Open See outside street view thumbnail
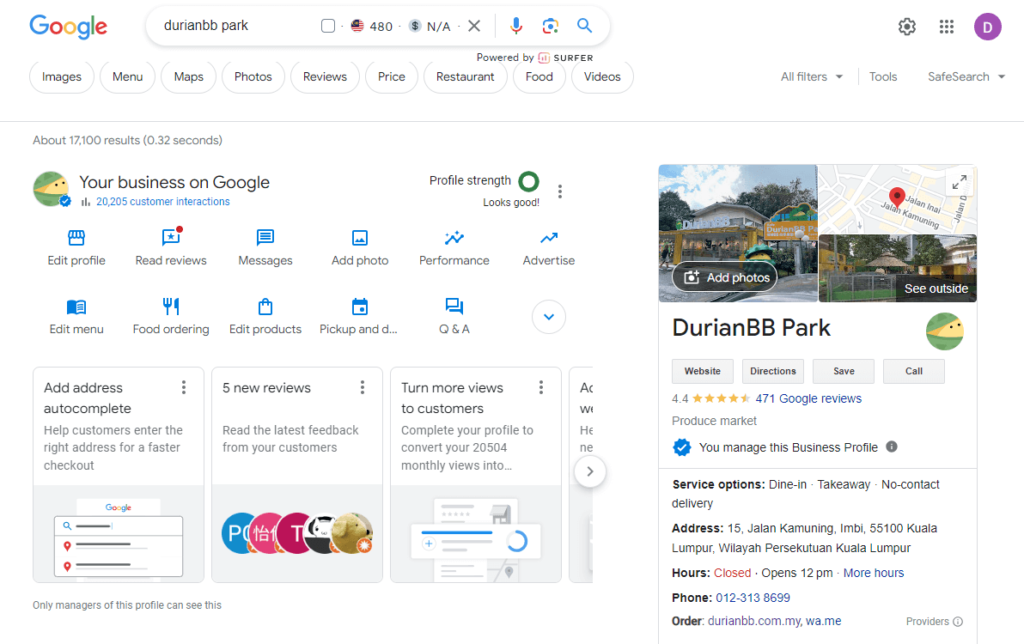This screenshot has height=644, width=1024. coord(898,268)
